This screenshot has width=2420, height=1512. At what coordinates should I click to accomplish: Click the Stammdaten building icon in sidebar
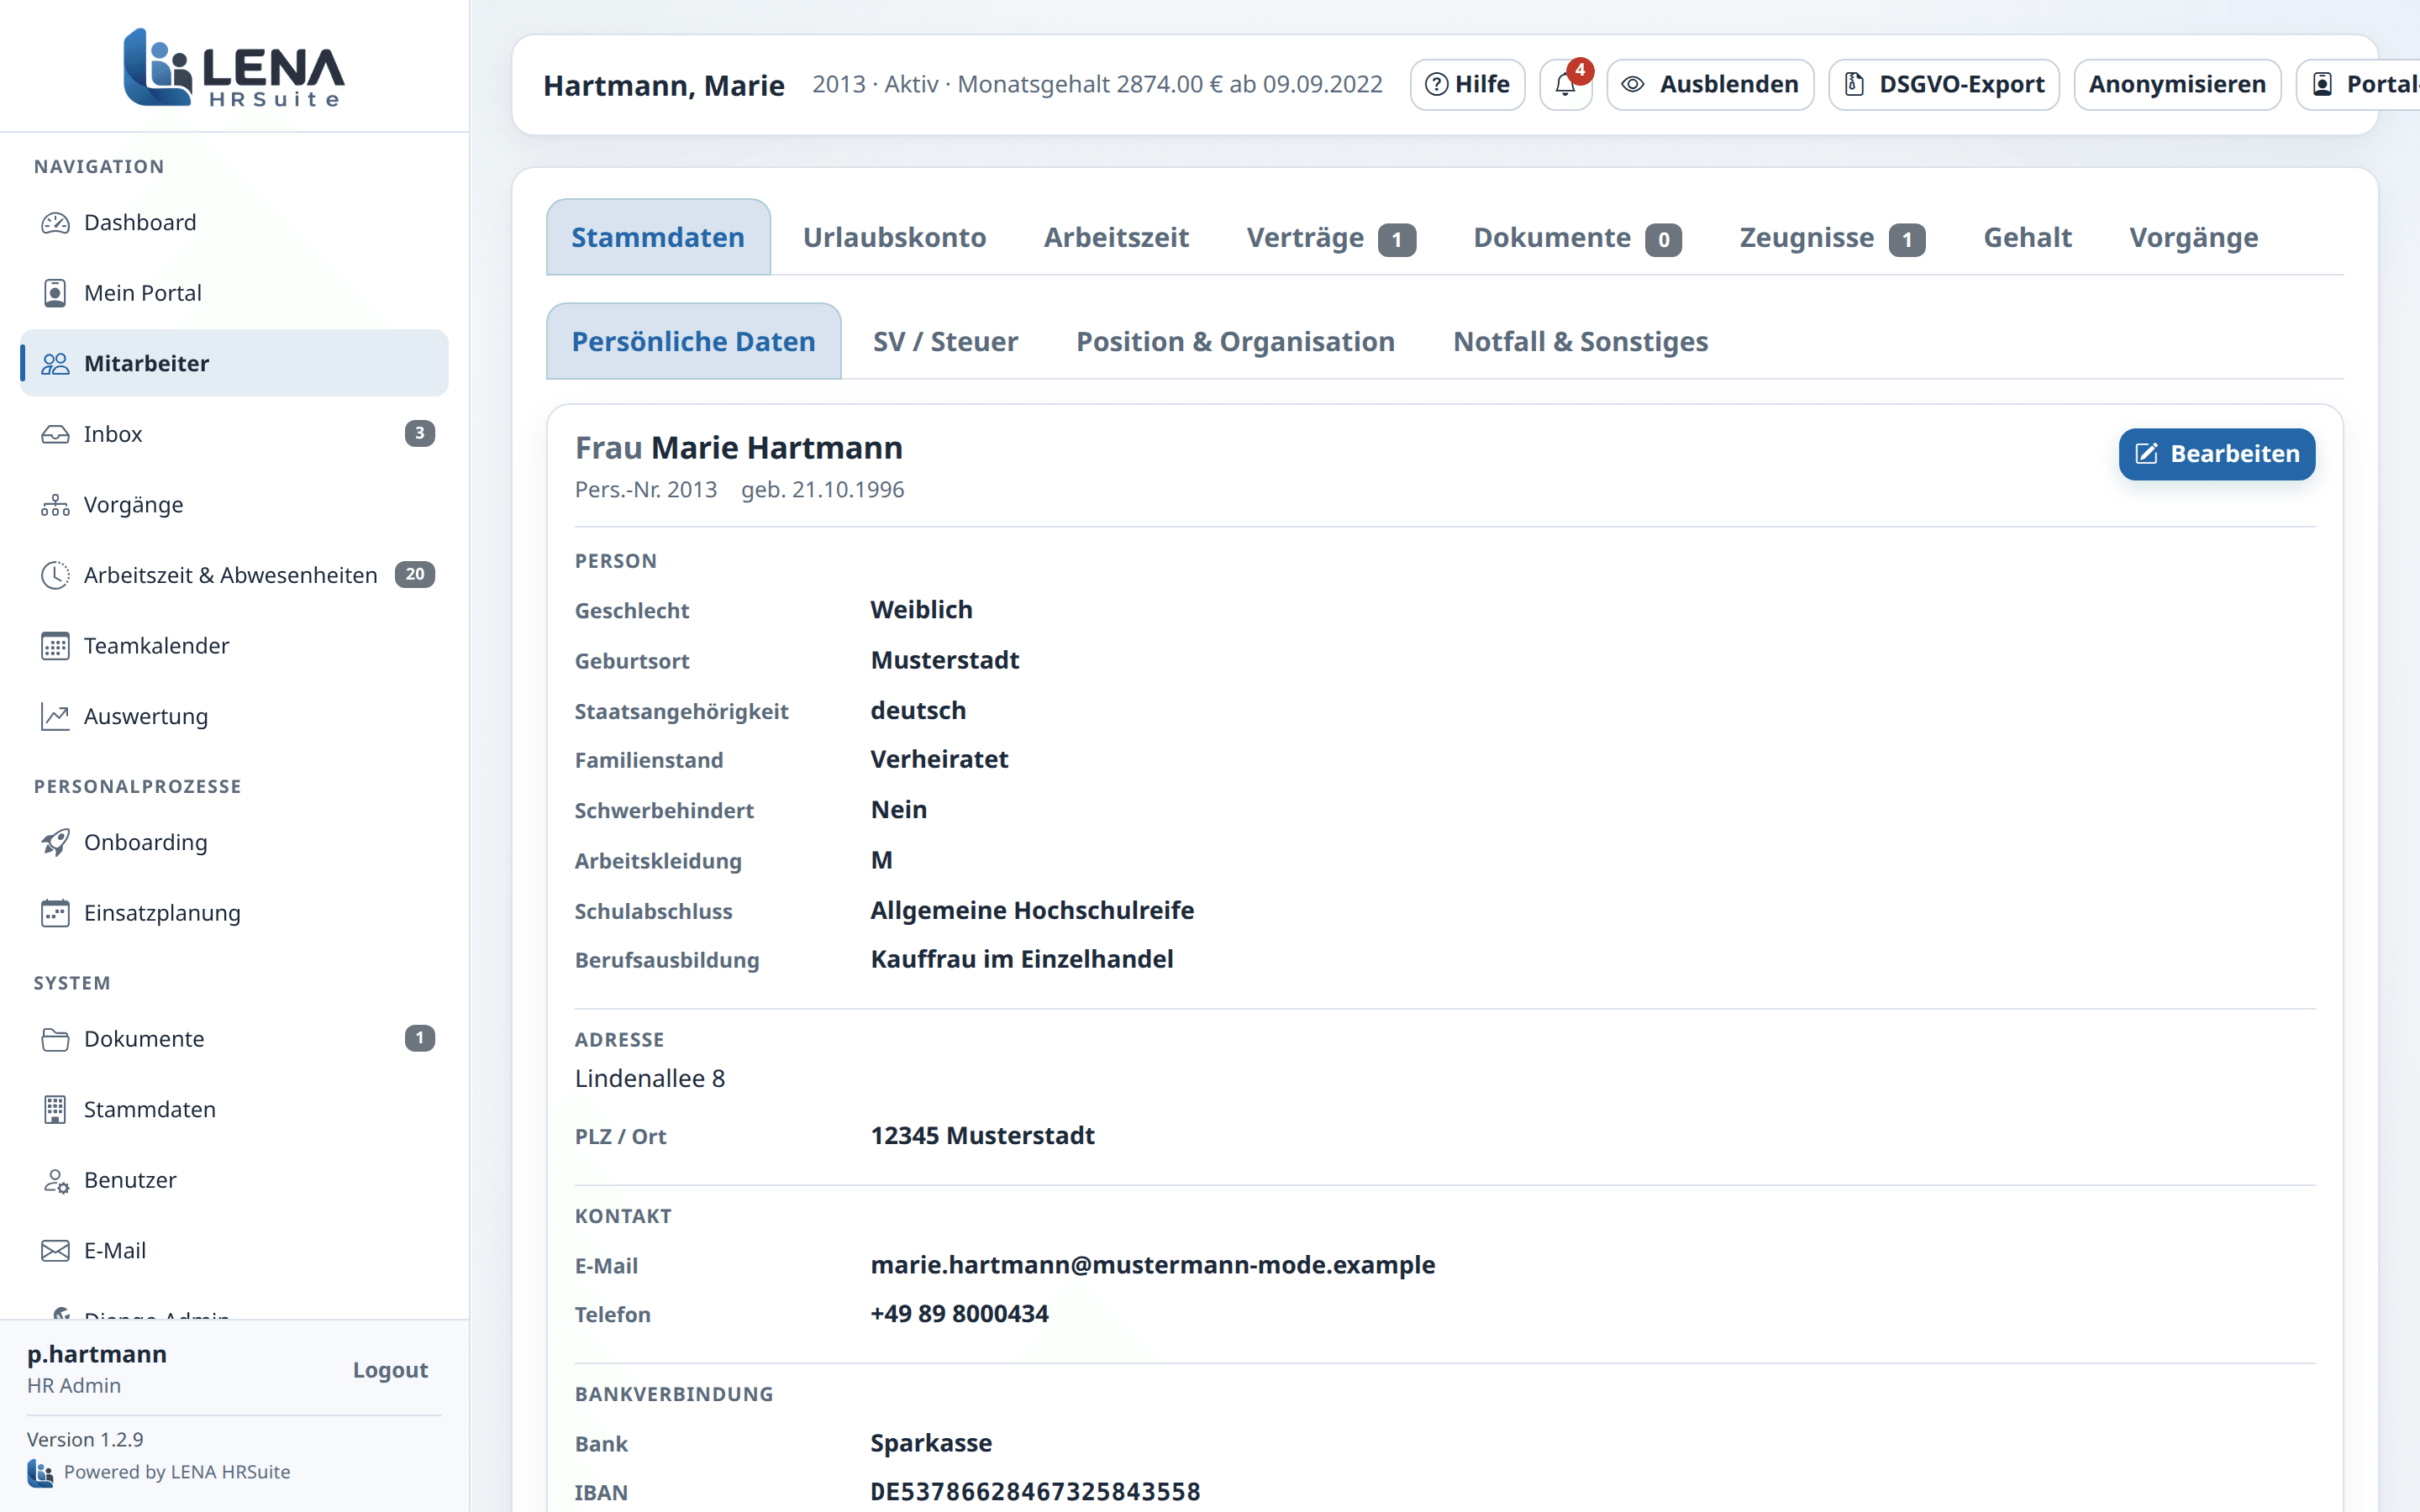pos(55,1109)
